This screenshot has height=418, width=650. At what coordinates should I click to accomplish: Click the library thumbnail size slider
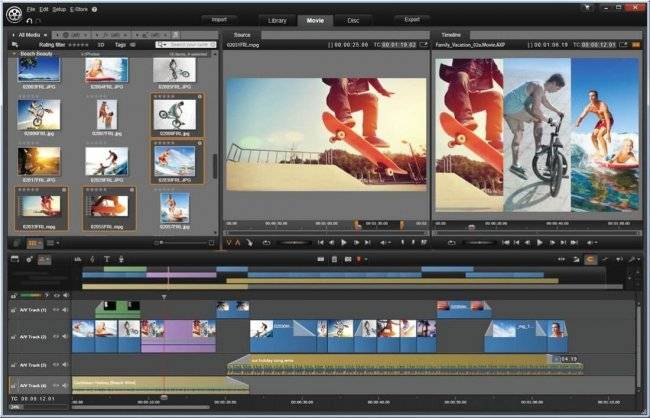(184, 243)
